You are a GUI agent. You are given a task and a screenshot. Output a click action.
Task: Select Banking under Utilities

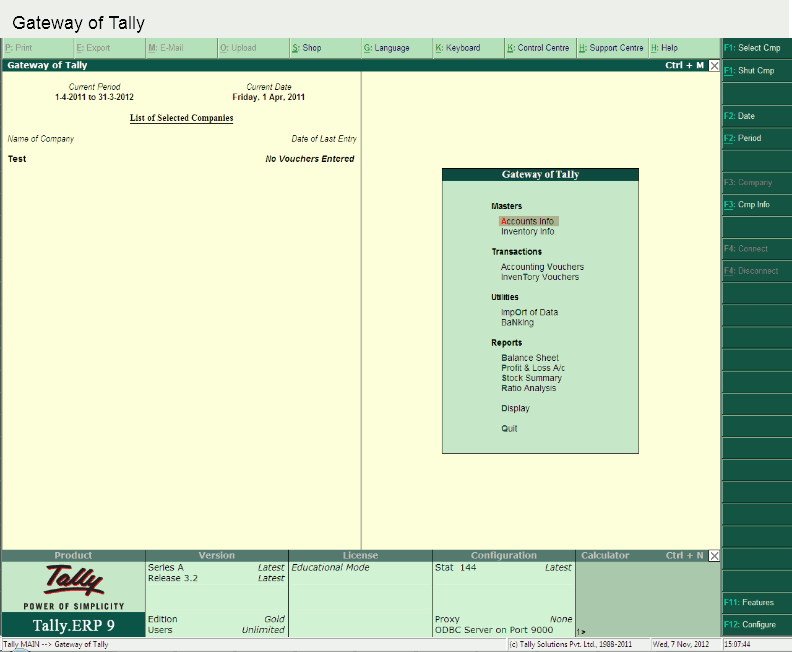[x=517, y=322]
